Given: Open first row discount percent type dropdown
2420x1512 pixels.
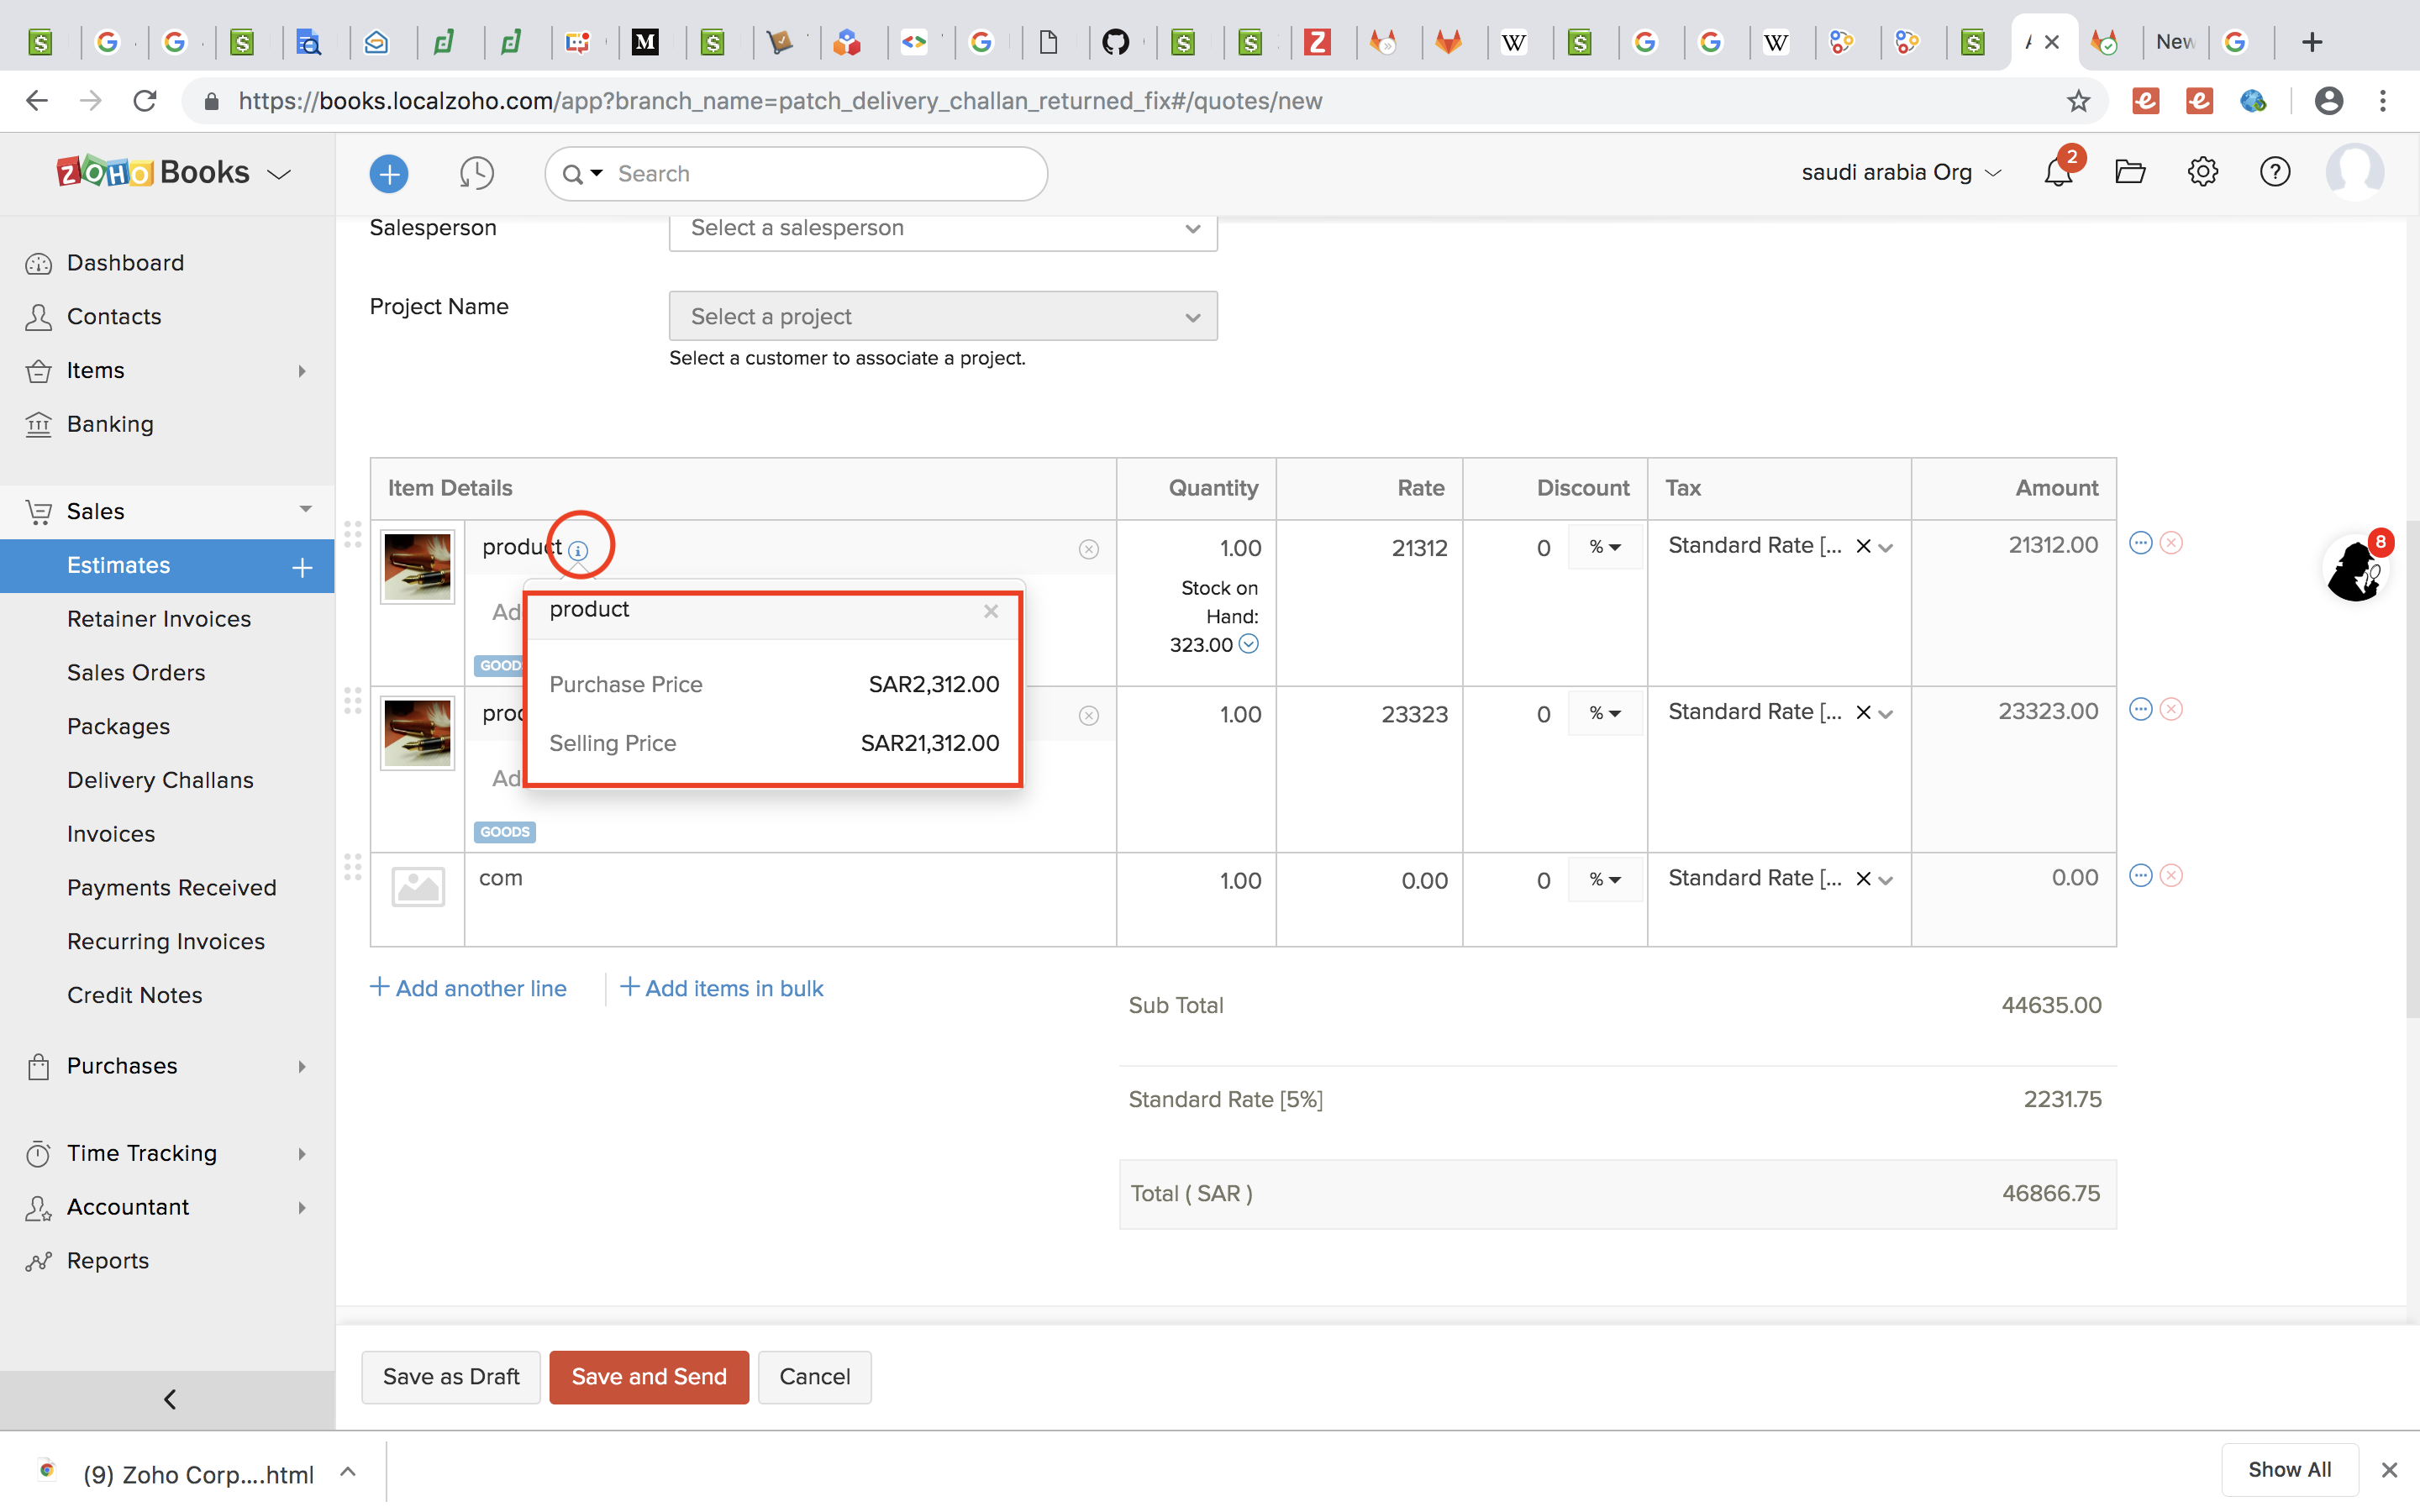Looking at the screenshot, I should [x=1604, y=547].
